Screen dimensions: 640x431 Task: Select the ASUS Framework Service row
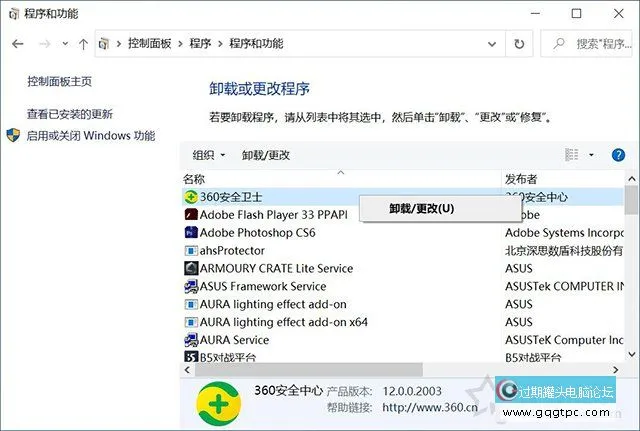[x=402, y=287]
